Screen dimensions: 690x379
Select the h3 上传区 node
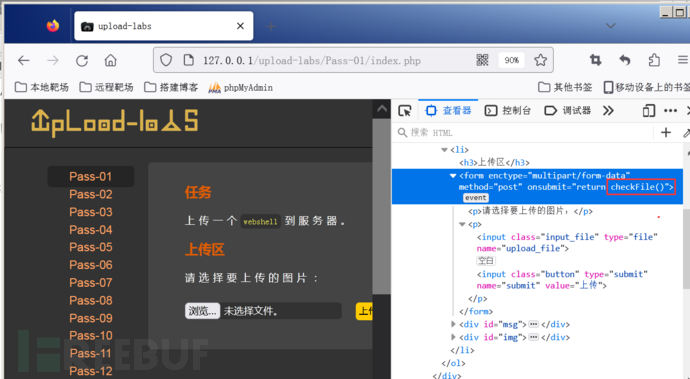pyautogui.click(x=494, y=162)
